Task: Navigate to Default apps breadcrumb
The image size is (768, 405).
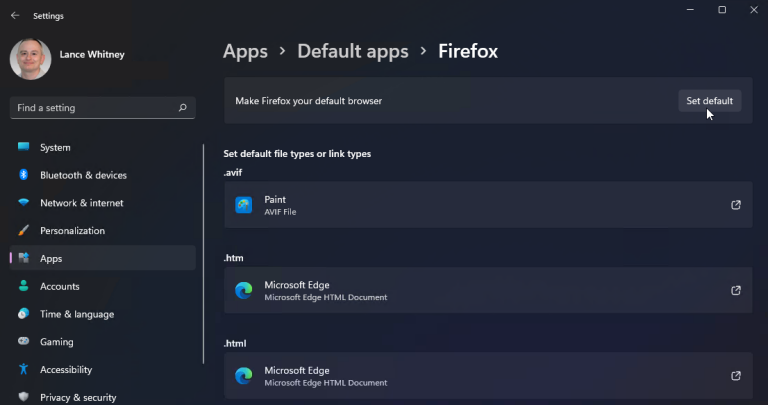Action: point(353,51)
